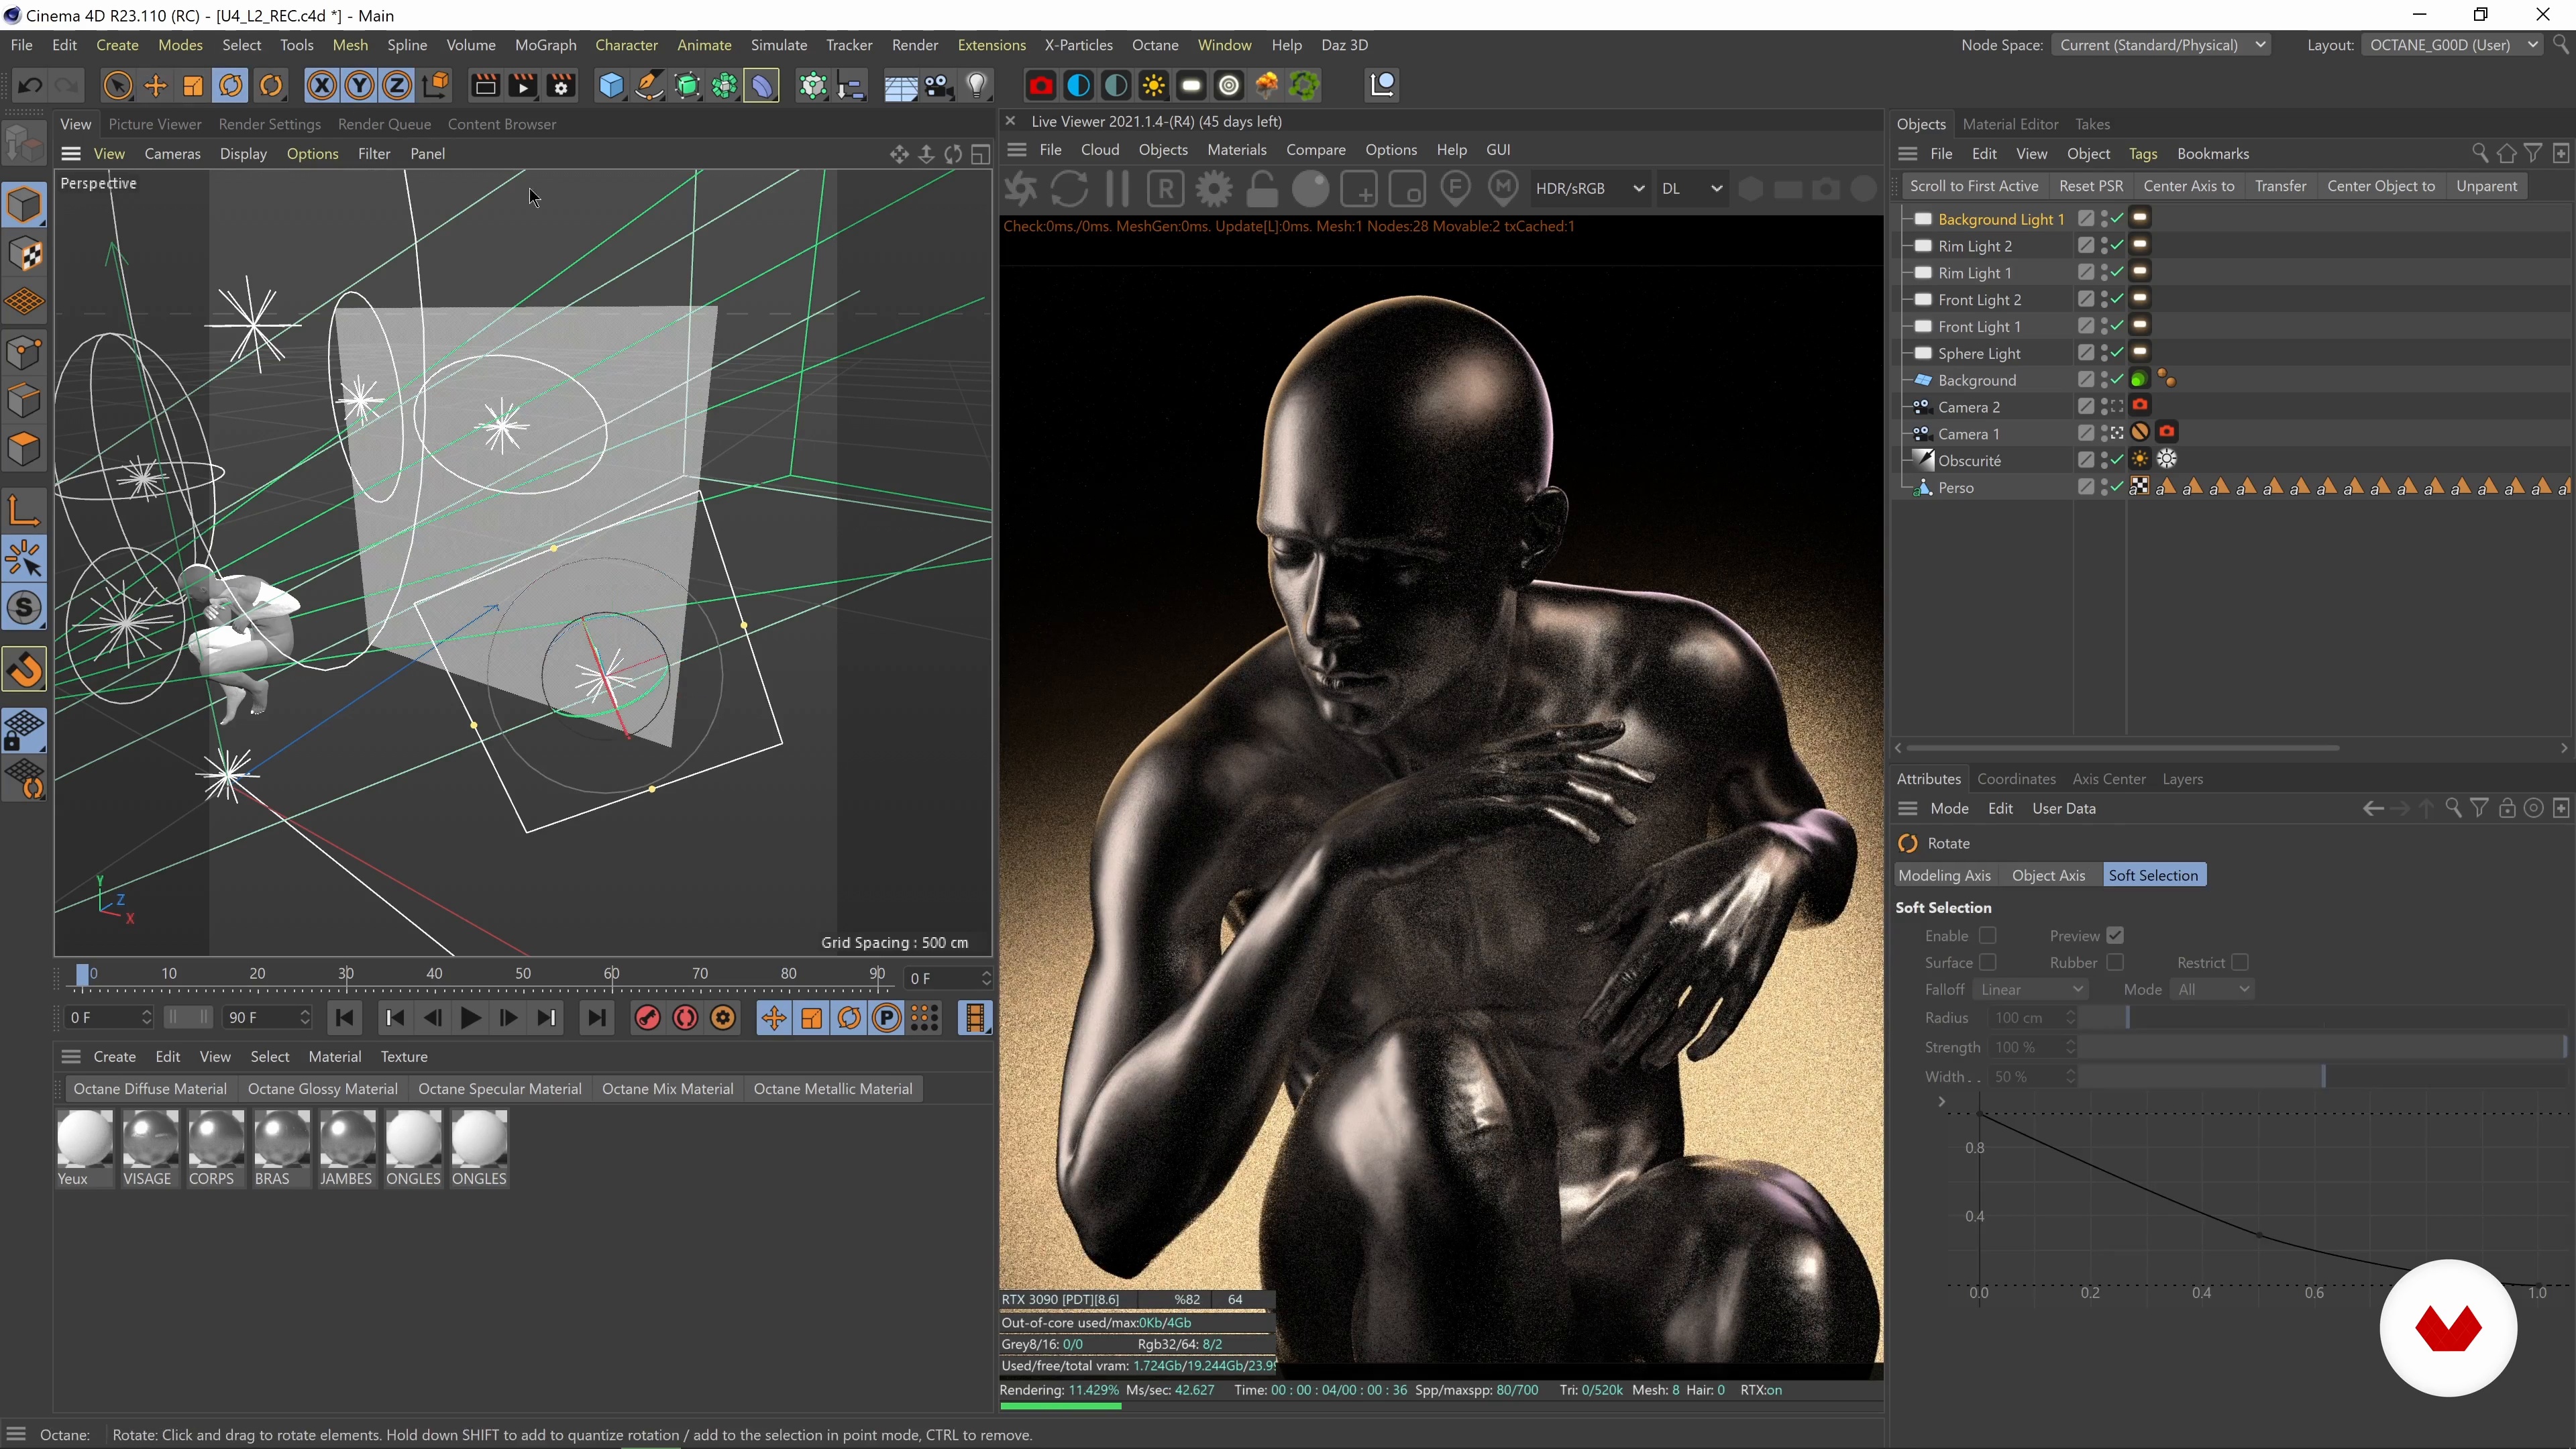
Task: Toggle the X-axis lock icon
Action: (x=321, y=86)
